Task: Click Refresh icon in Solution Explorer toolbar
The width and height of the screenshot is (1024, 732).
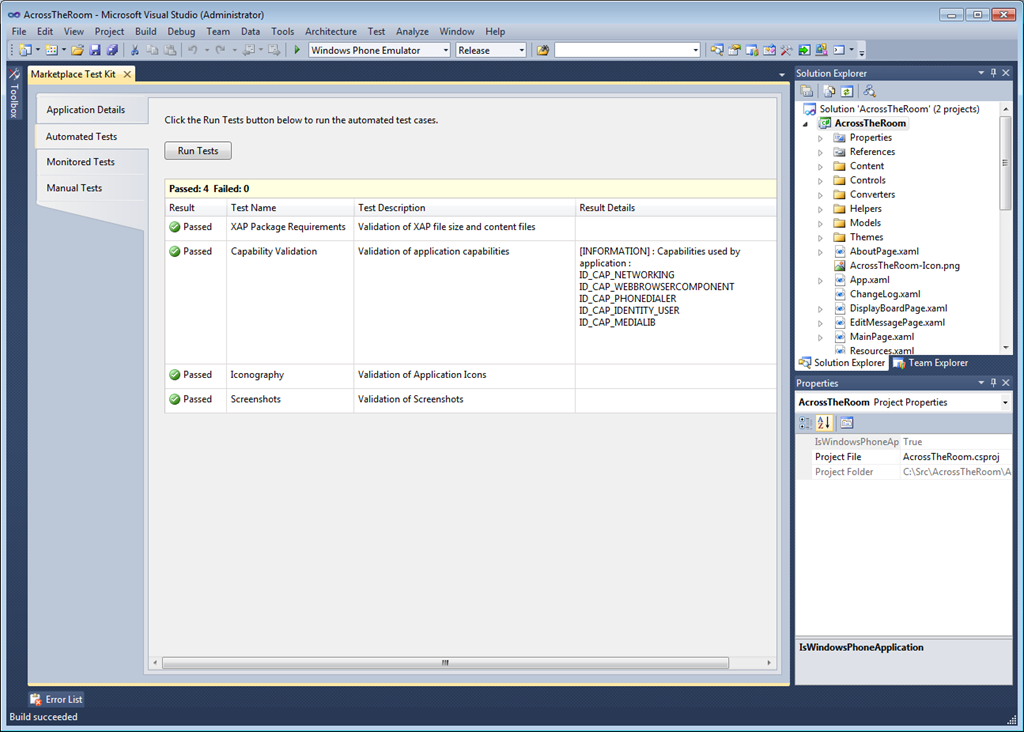Action: click(x=846, y=91)
